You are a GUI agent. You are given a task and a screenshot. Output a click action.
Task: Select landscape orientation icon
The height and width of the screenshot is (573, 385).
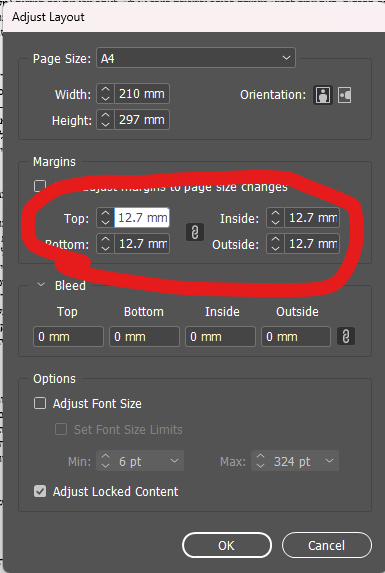tap(344, 95)
